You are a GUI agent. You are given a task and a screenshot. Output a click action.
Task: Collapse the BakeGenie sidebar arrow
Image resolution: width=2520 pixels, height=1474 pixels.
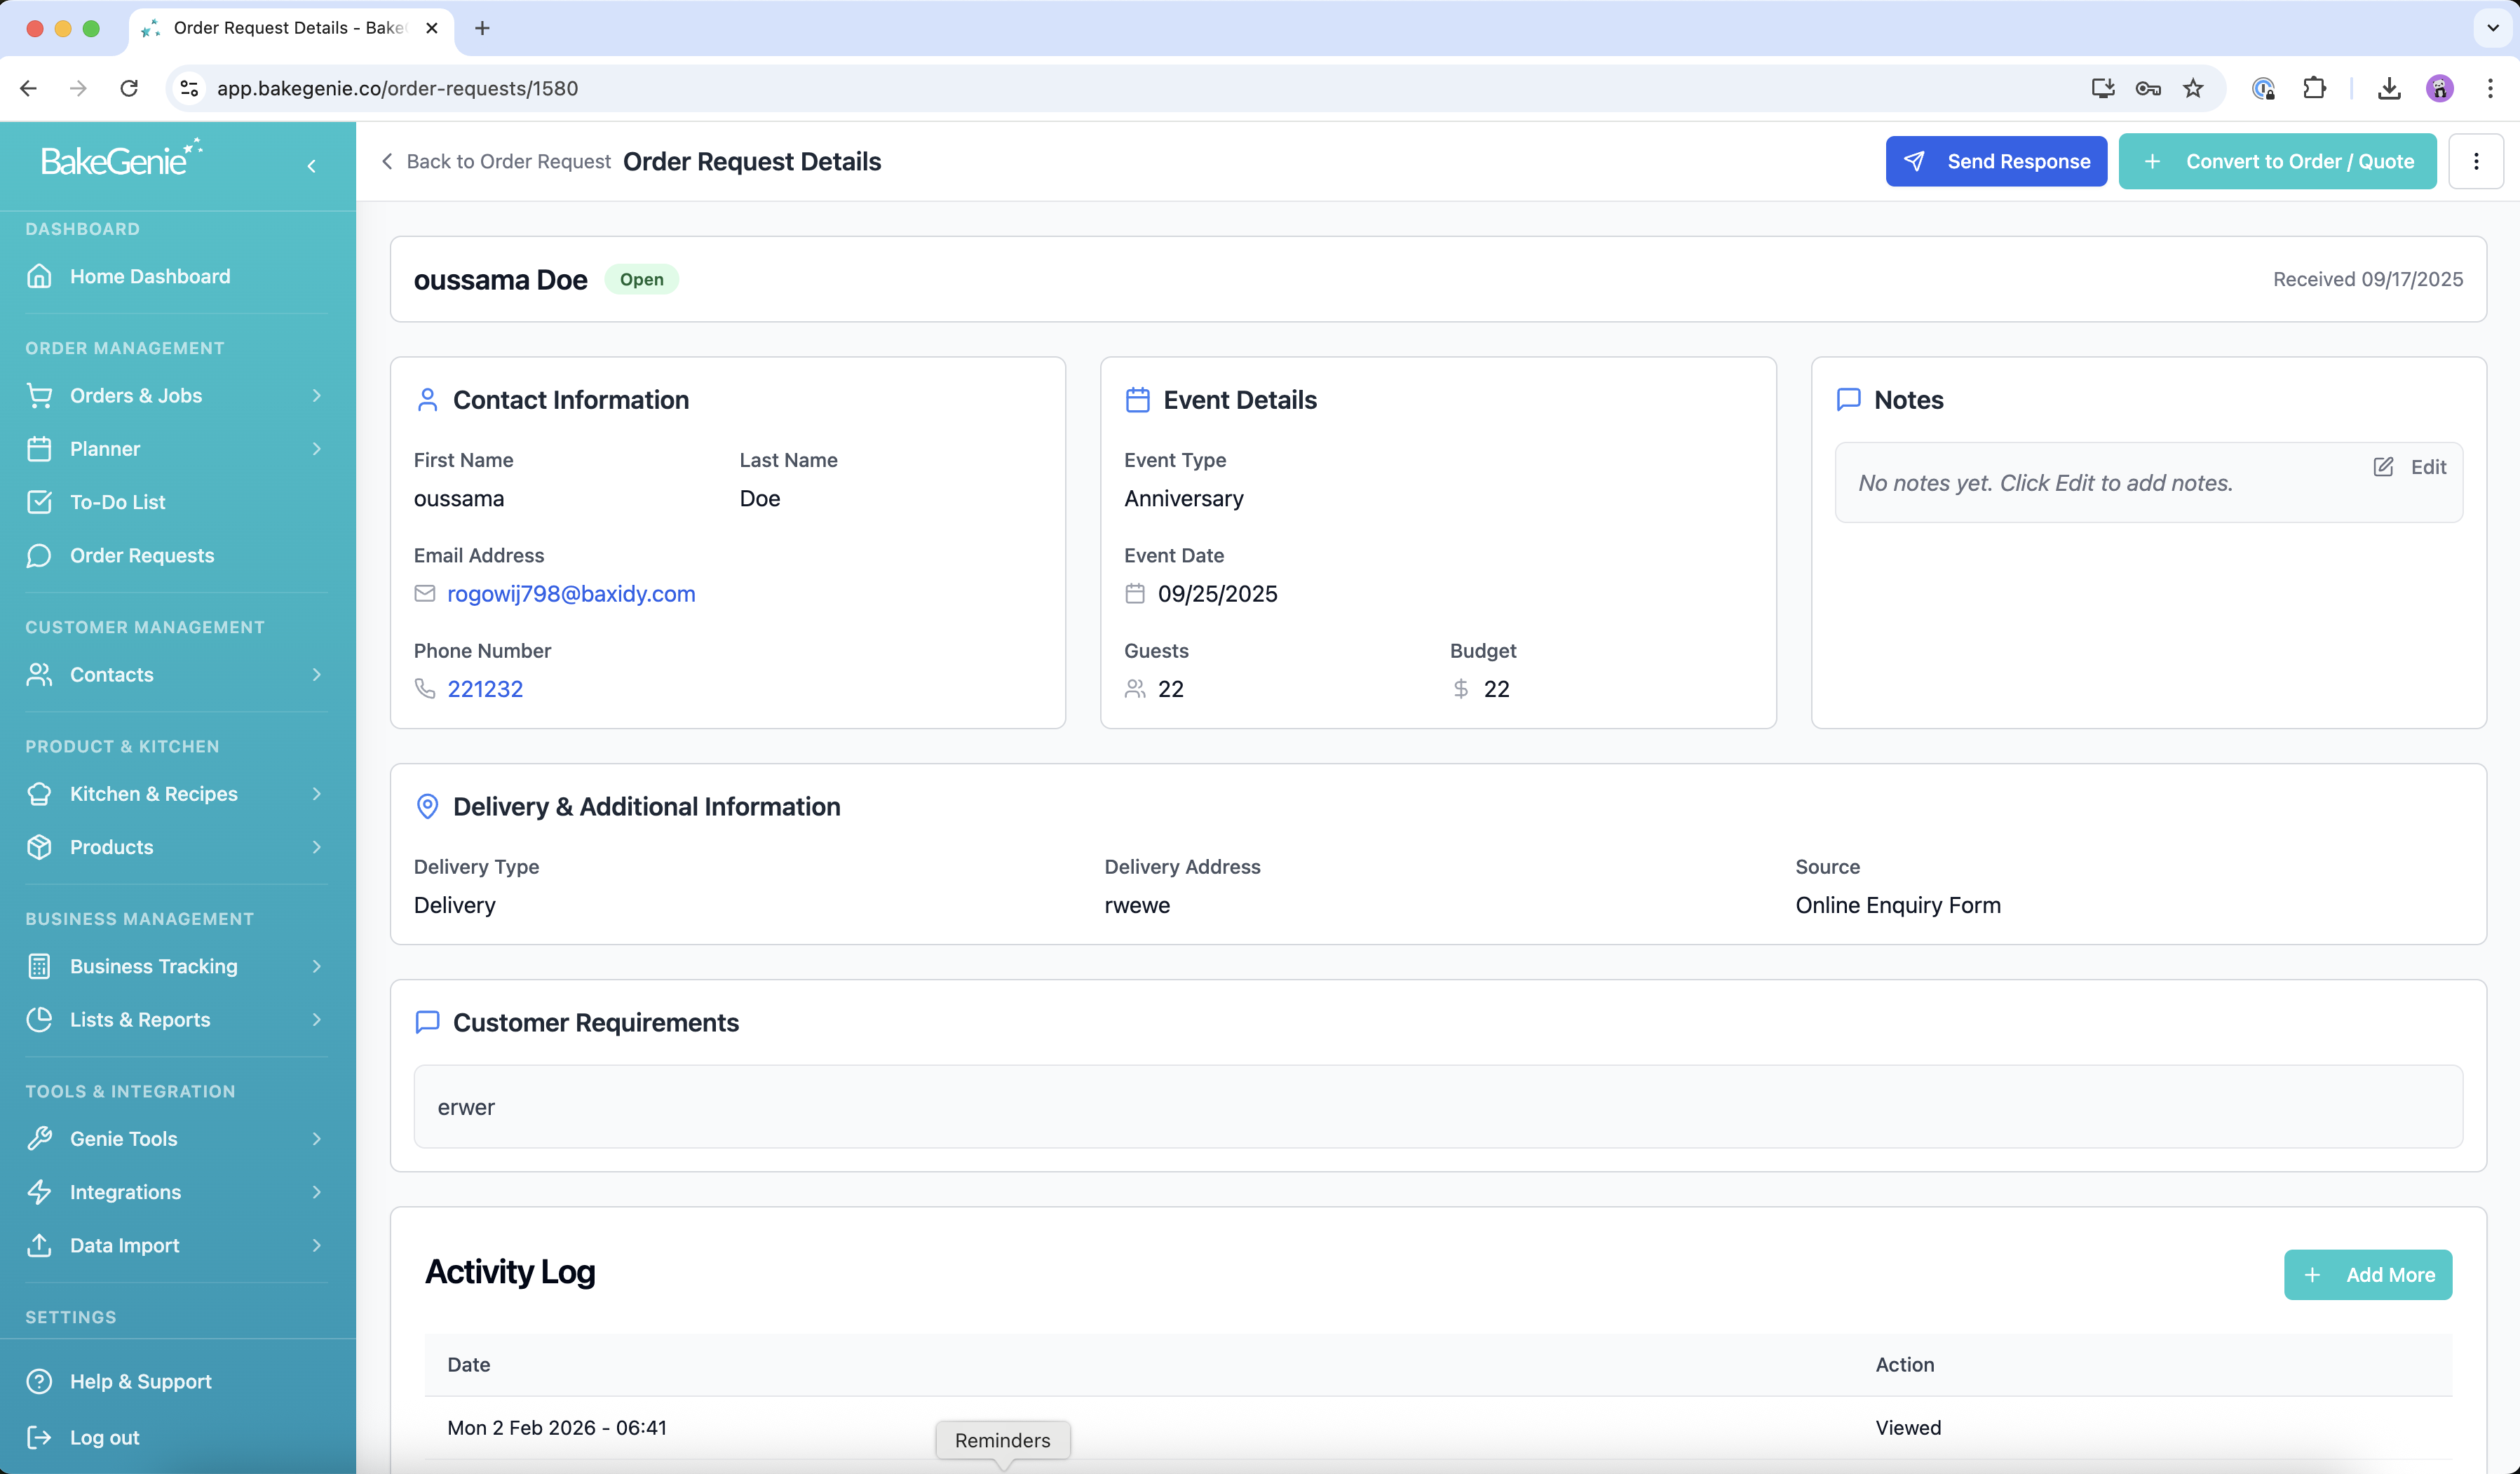click(x=311, y=166)
